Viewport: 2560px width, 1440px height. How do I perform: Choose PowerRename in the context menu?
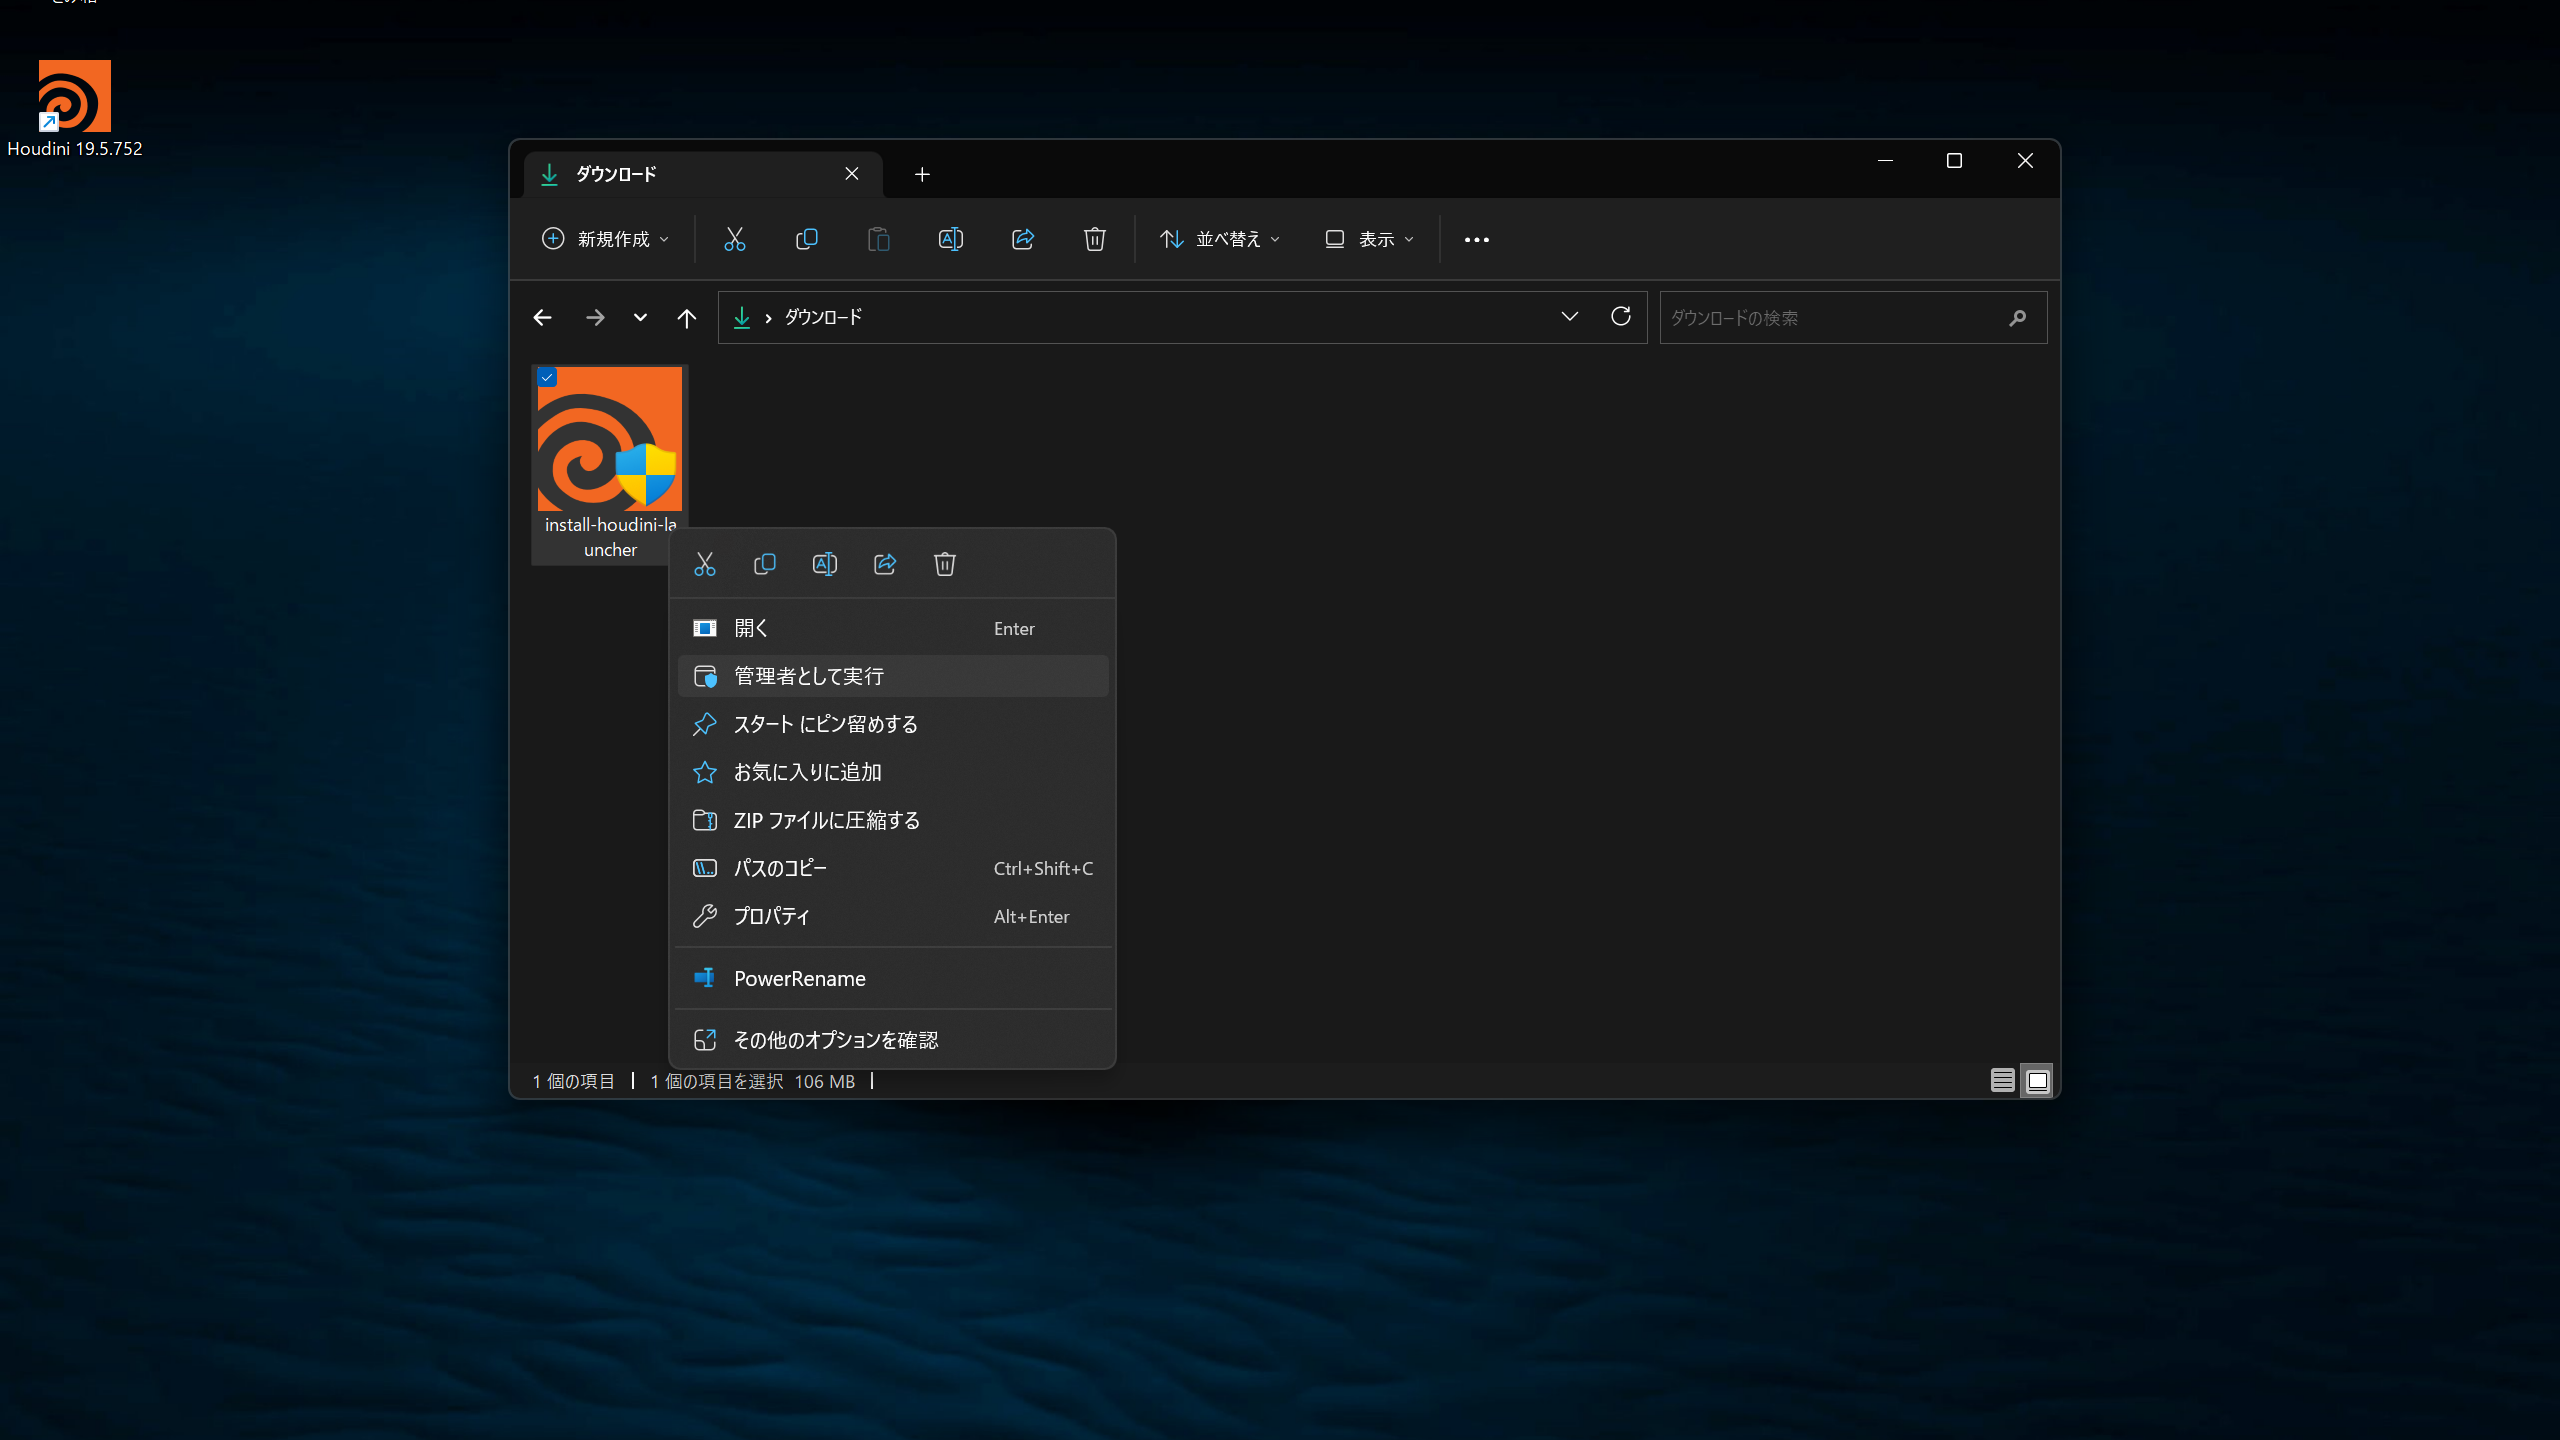pos(893,979)
